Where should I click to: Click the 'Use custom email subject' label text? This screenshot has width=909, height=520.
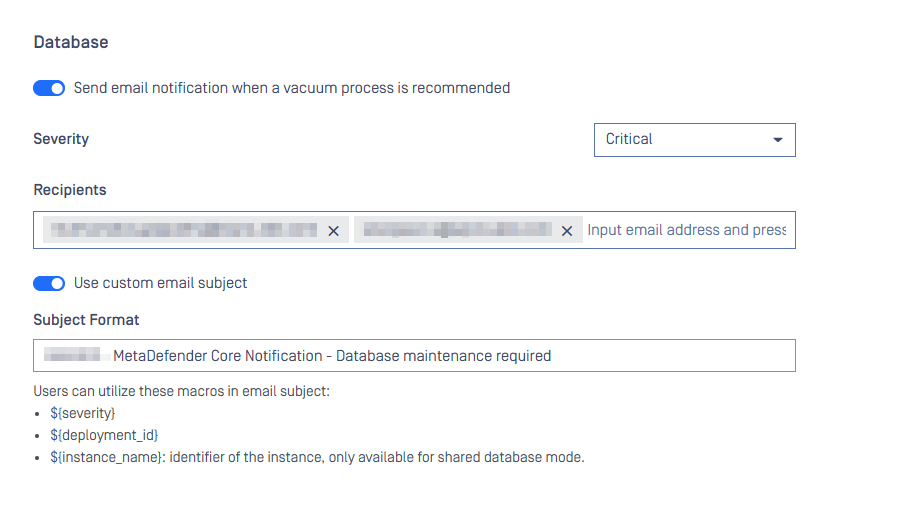point(161,283)
